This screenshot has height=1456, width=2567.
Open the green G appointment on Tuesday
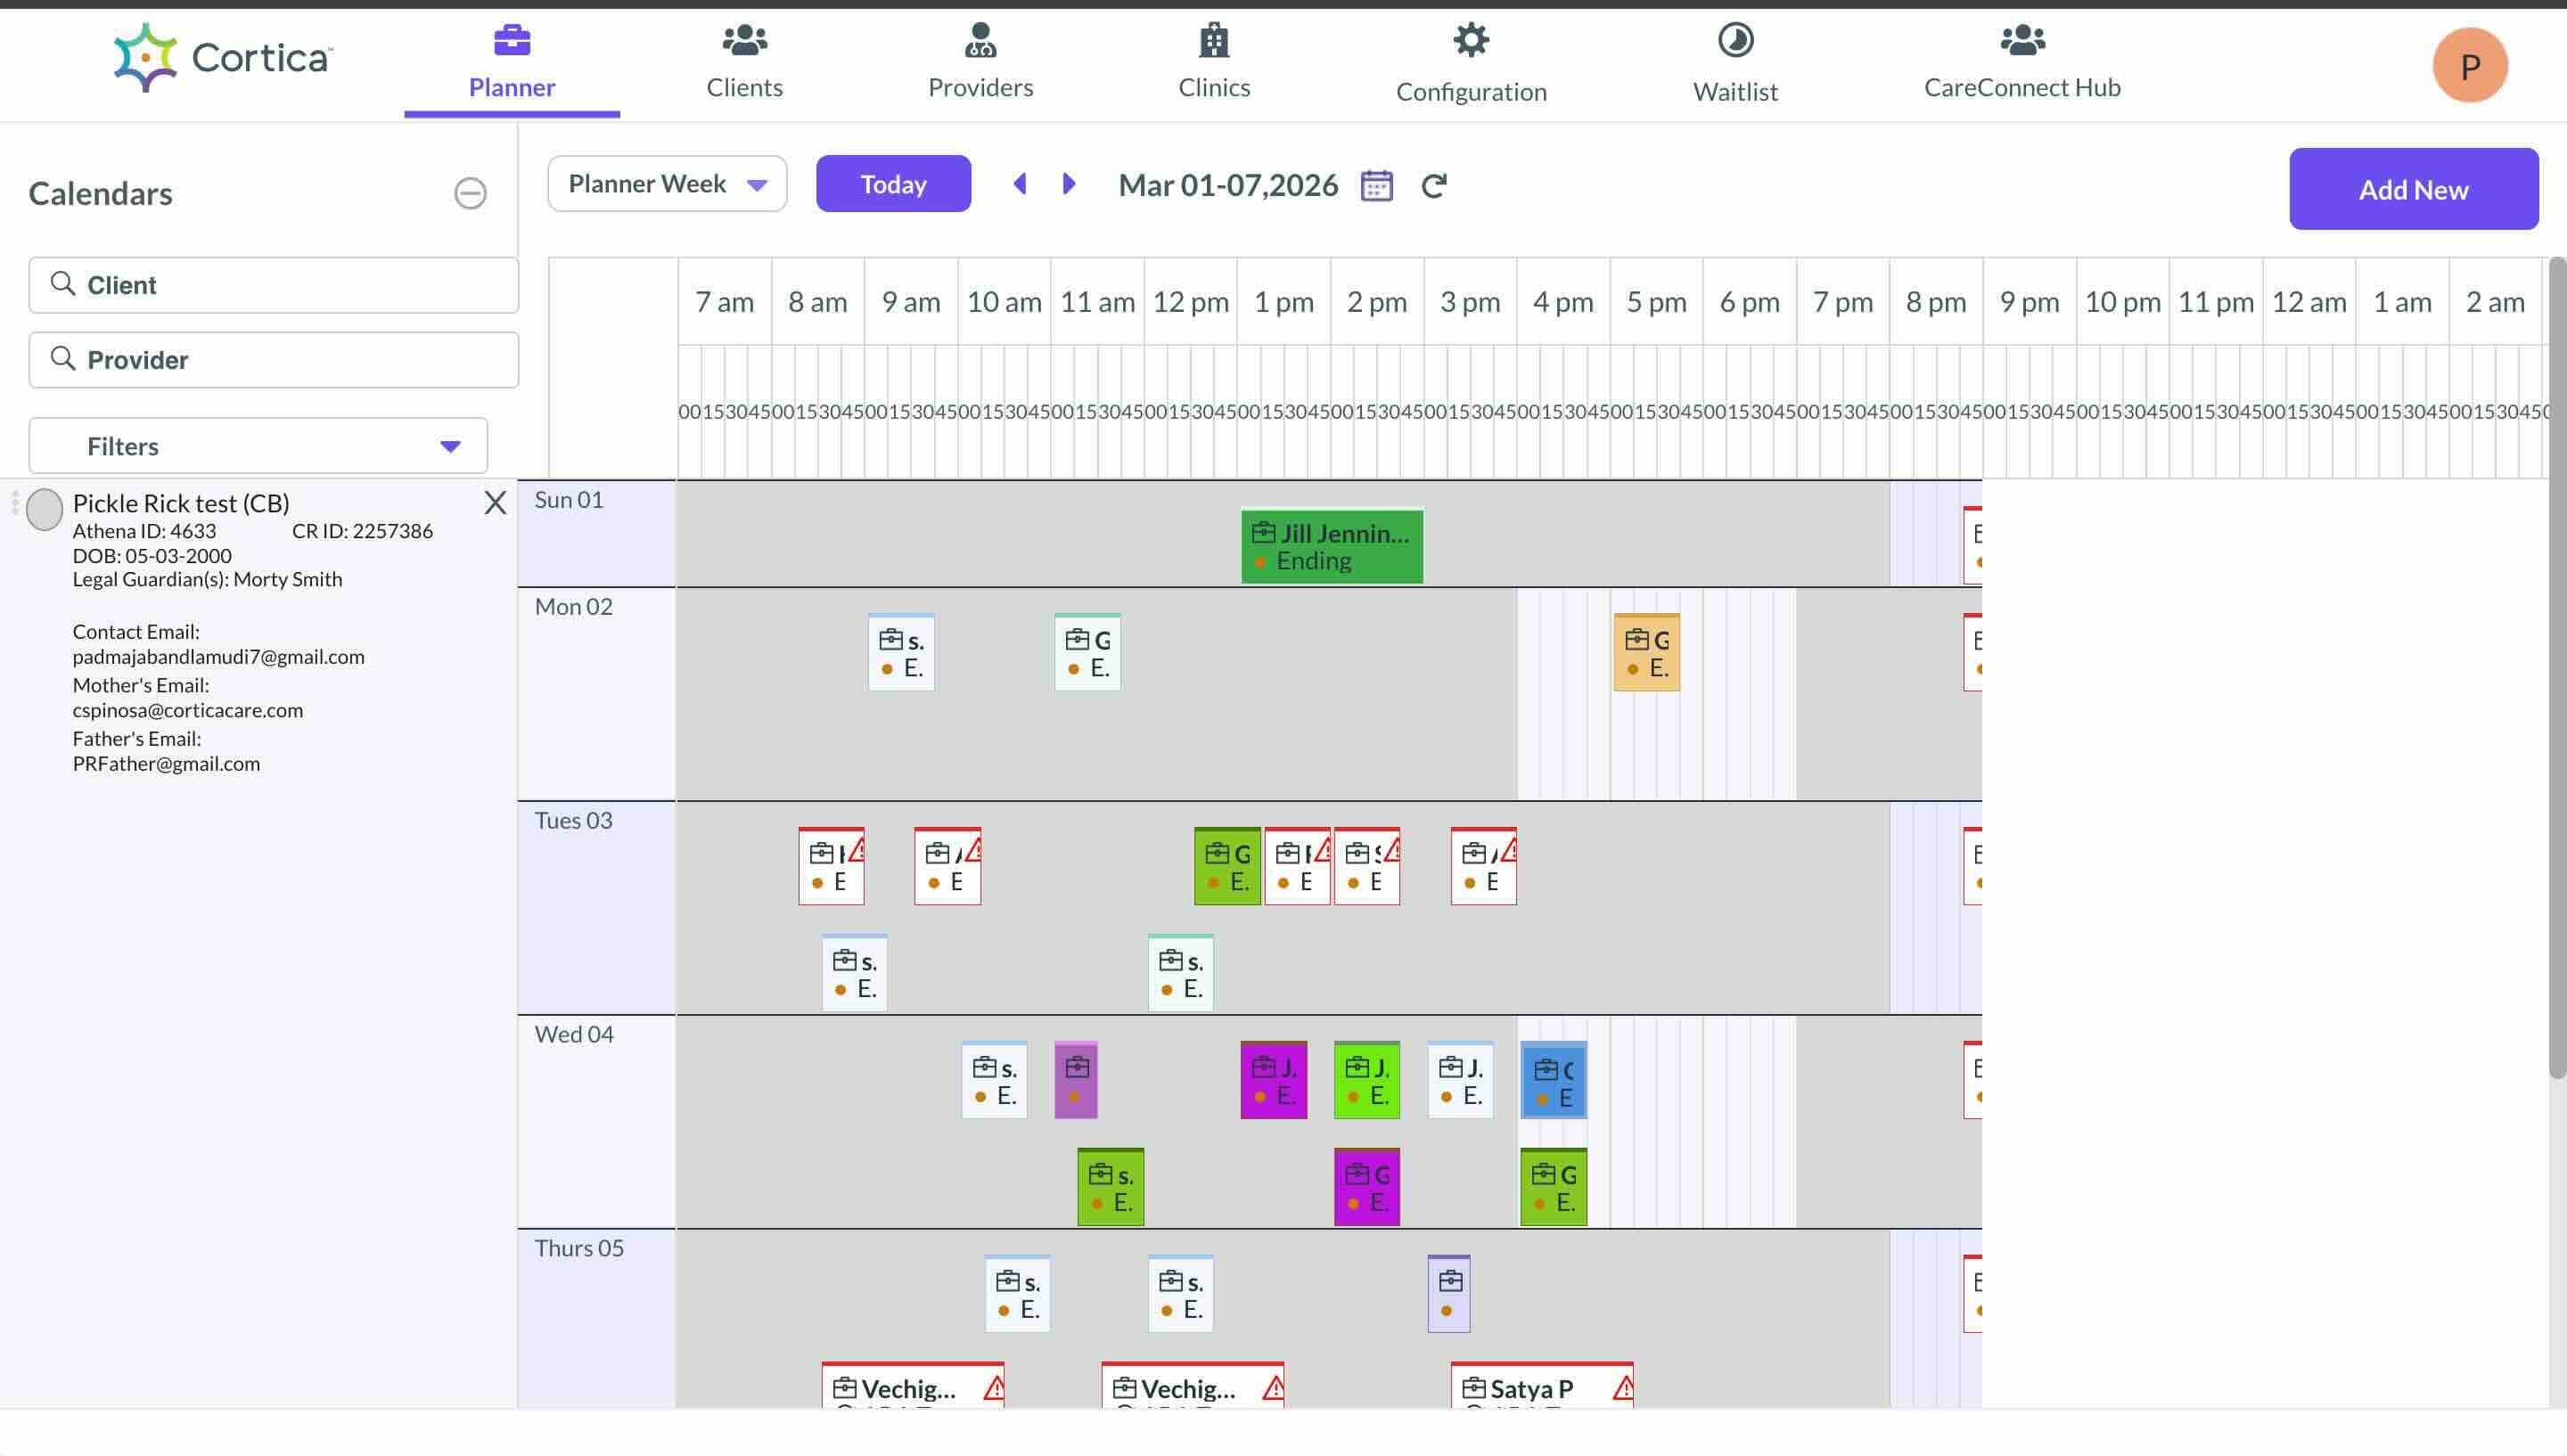pyautogui.click(x=1227, y=866)
